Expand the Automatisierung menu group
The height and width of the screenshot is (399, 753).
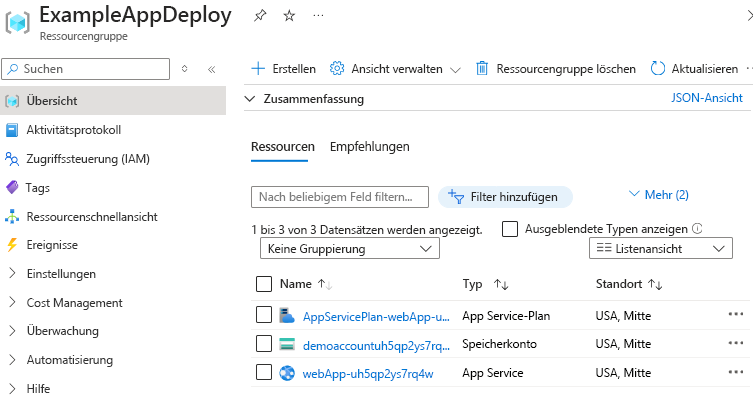pyautogui.click(x=12, y=360)
